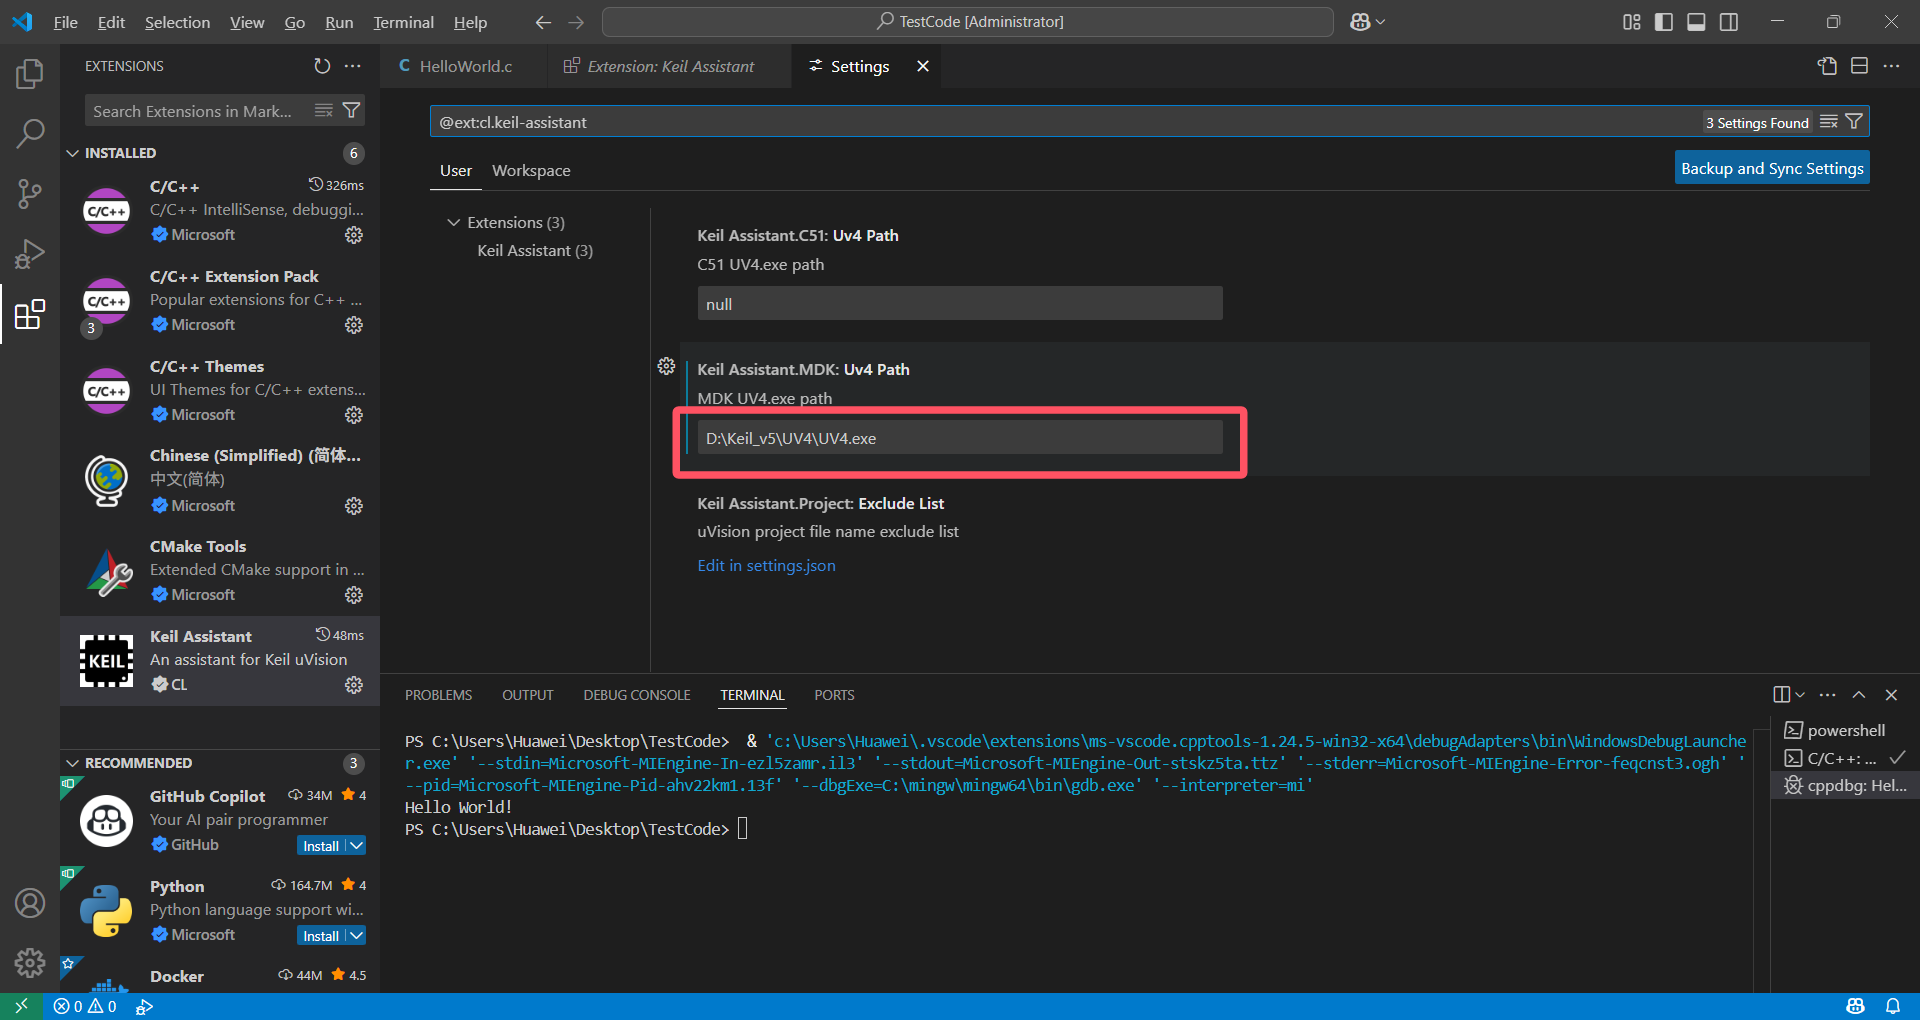Open extensions view more actions menu
This screenshot has width=1920, height=1020.
coord(353,66)
